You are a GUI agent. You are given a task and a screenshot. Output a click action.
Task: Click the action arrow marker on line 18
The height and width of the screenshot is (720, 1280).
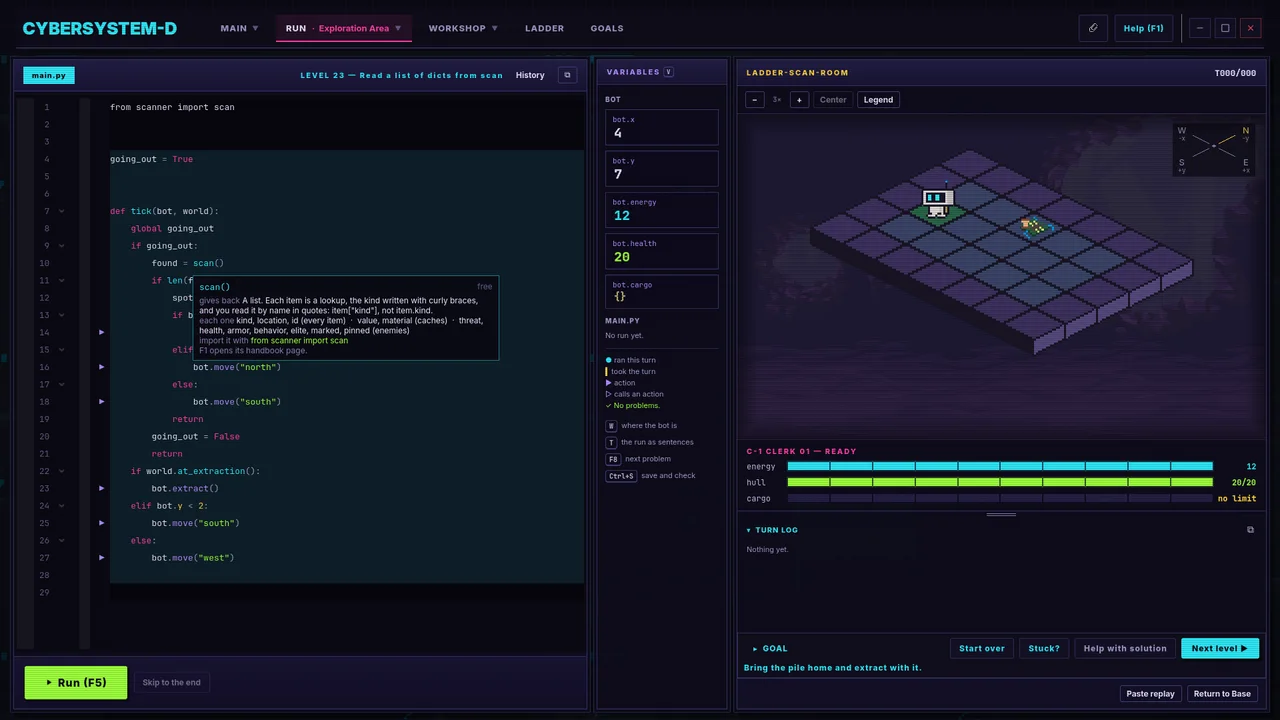click(x=101, y=402)
